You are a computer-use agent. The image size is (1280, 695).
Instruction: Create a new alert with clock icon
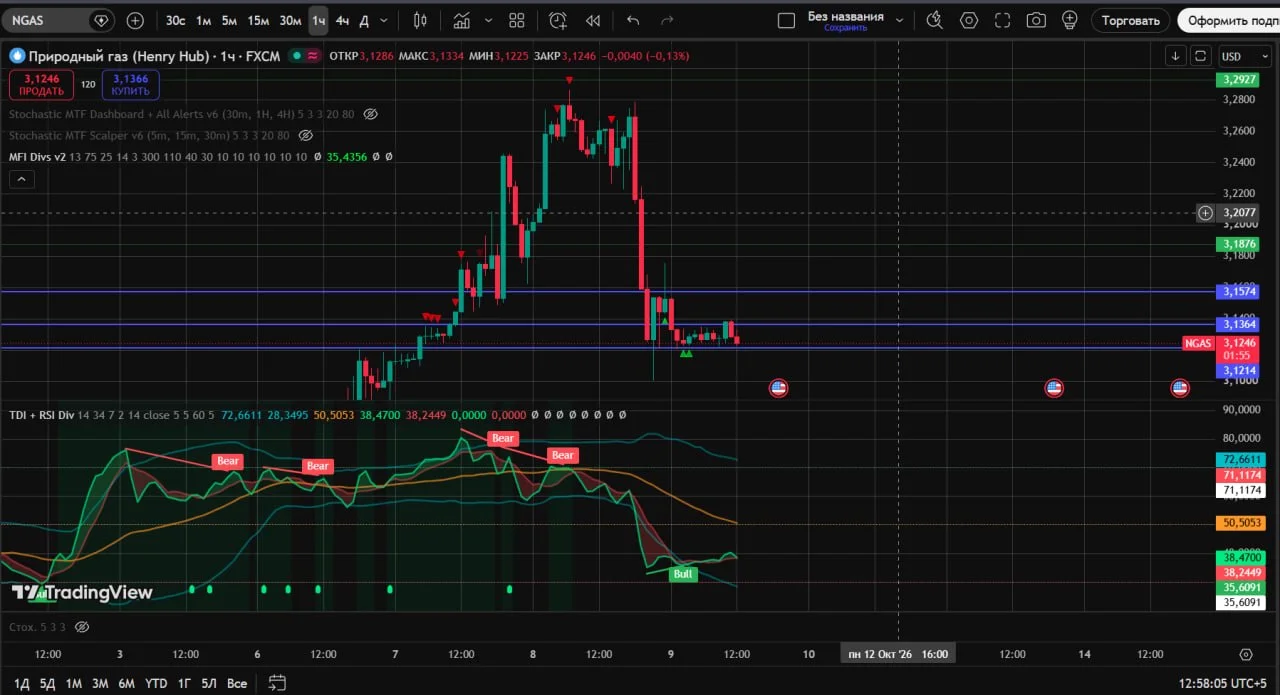point(558,20)
